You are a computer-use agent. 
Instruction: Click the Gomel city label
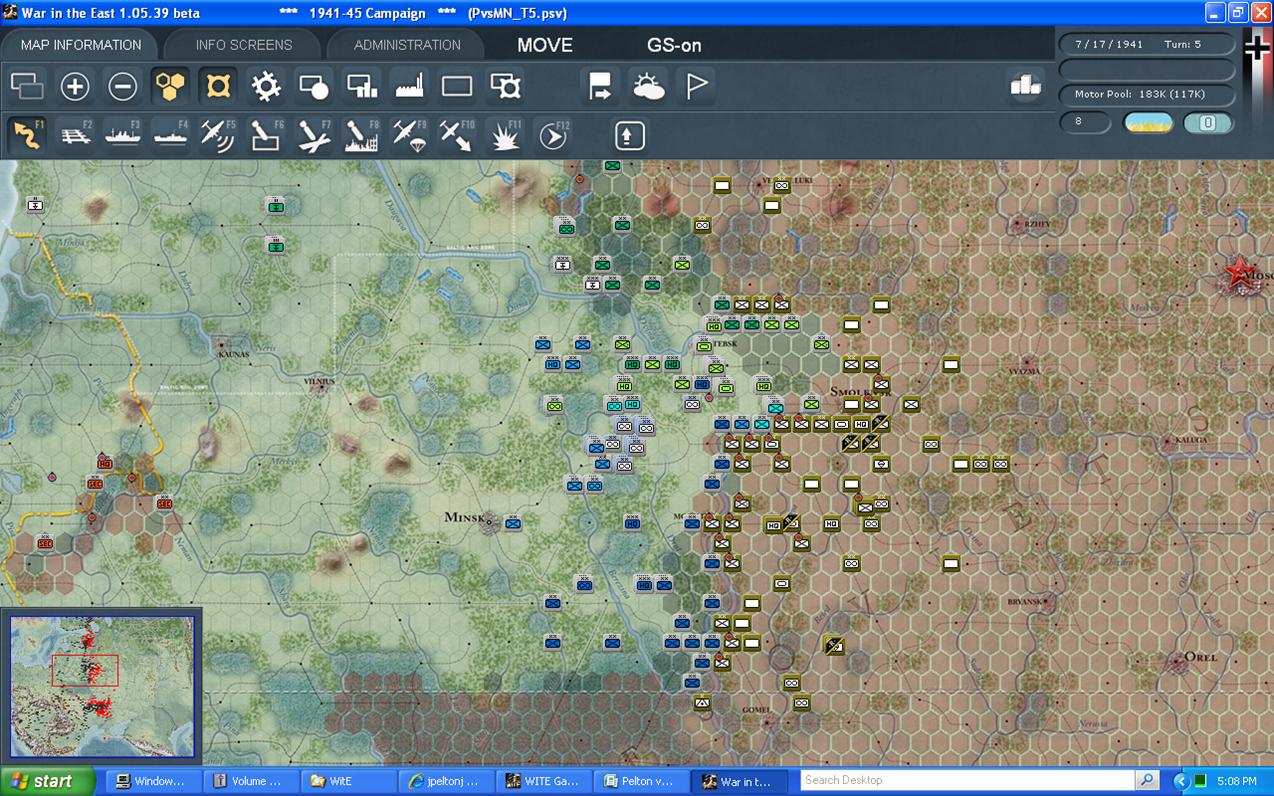756,709
